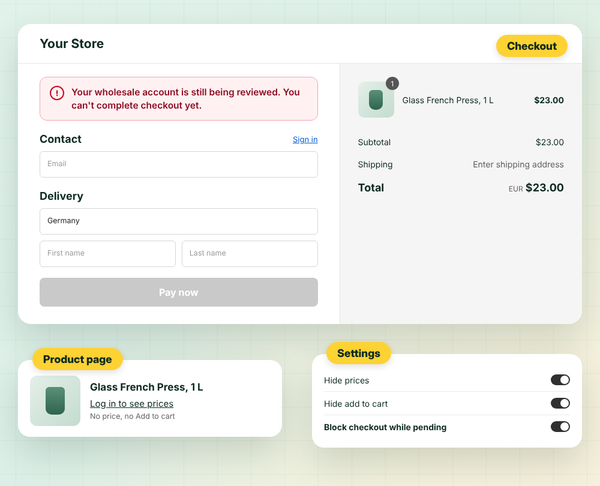Click the Contact section heading
The width and height of the screenshot is (600, 486).
(x=60, y=139)
